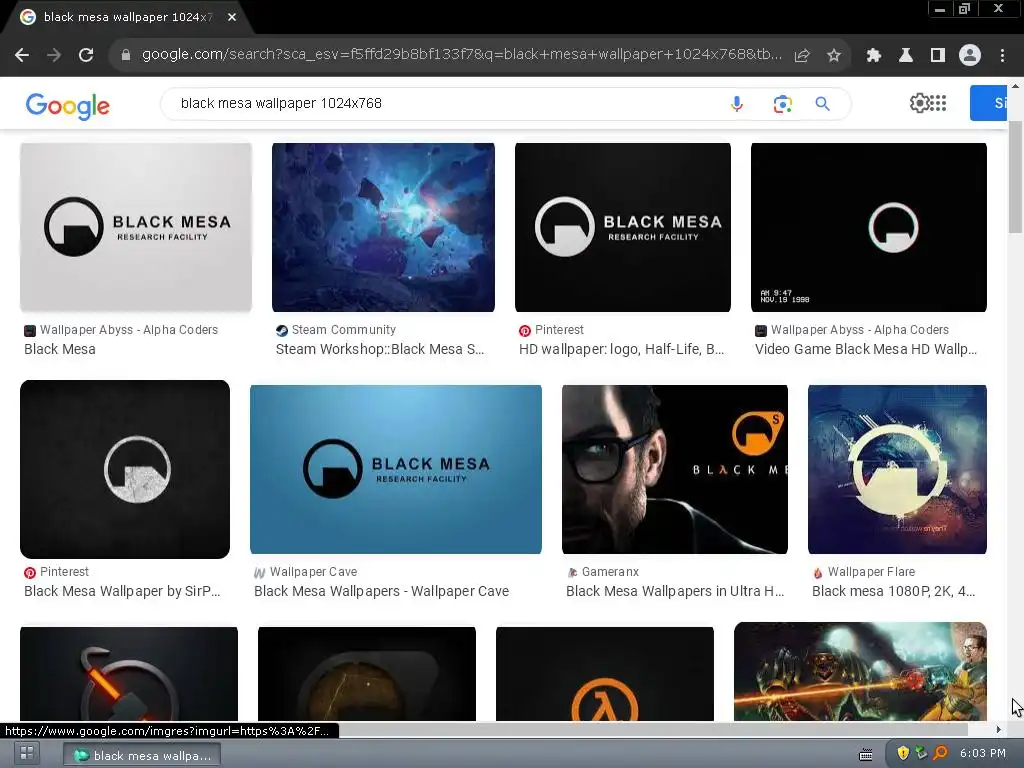This screenshot has height=768, width=1024.
Task: Open the orange lambda symbol thumbnail
Action: pos(605,673)
